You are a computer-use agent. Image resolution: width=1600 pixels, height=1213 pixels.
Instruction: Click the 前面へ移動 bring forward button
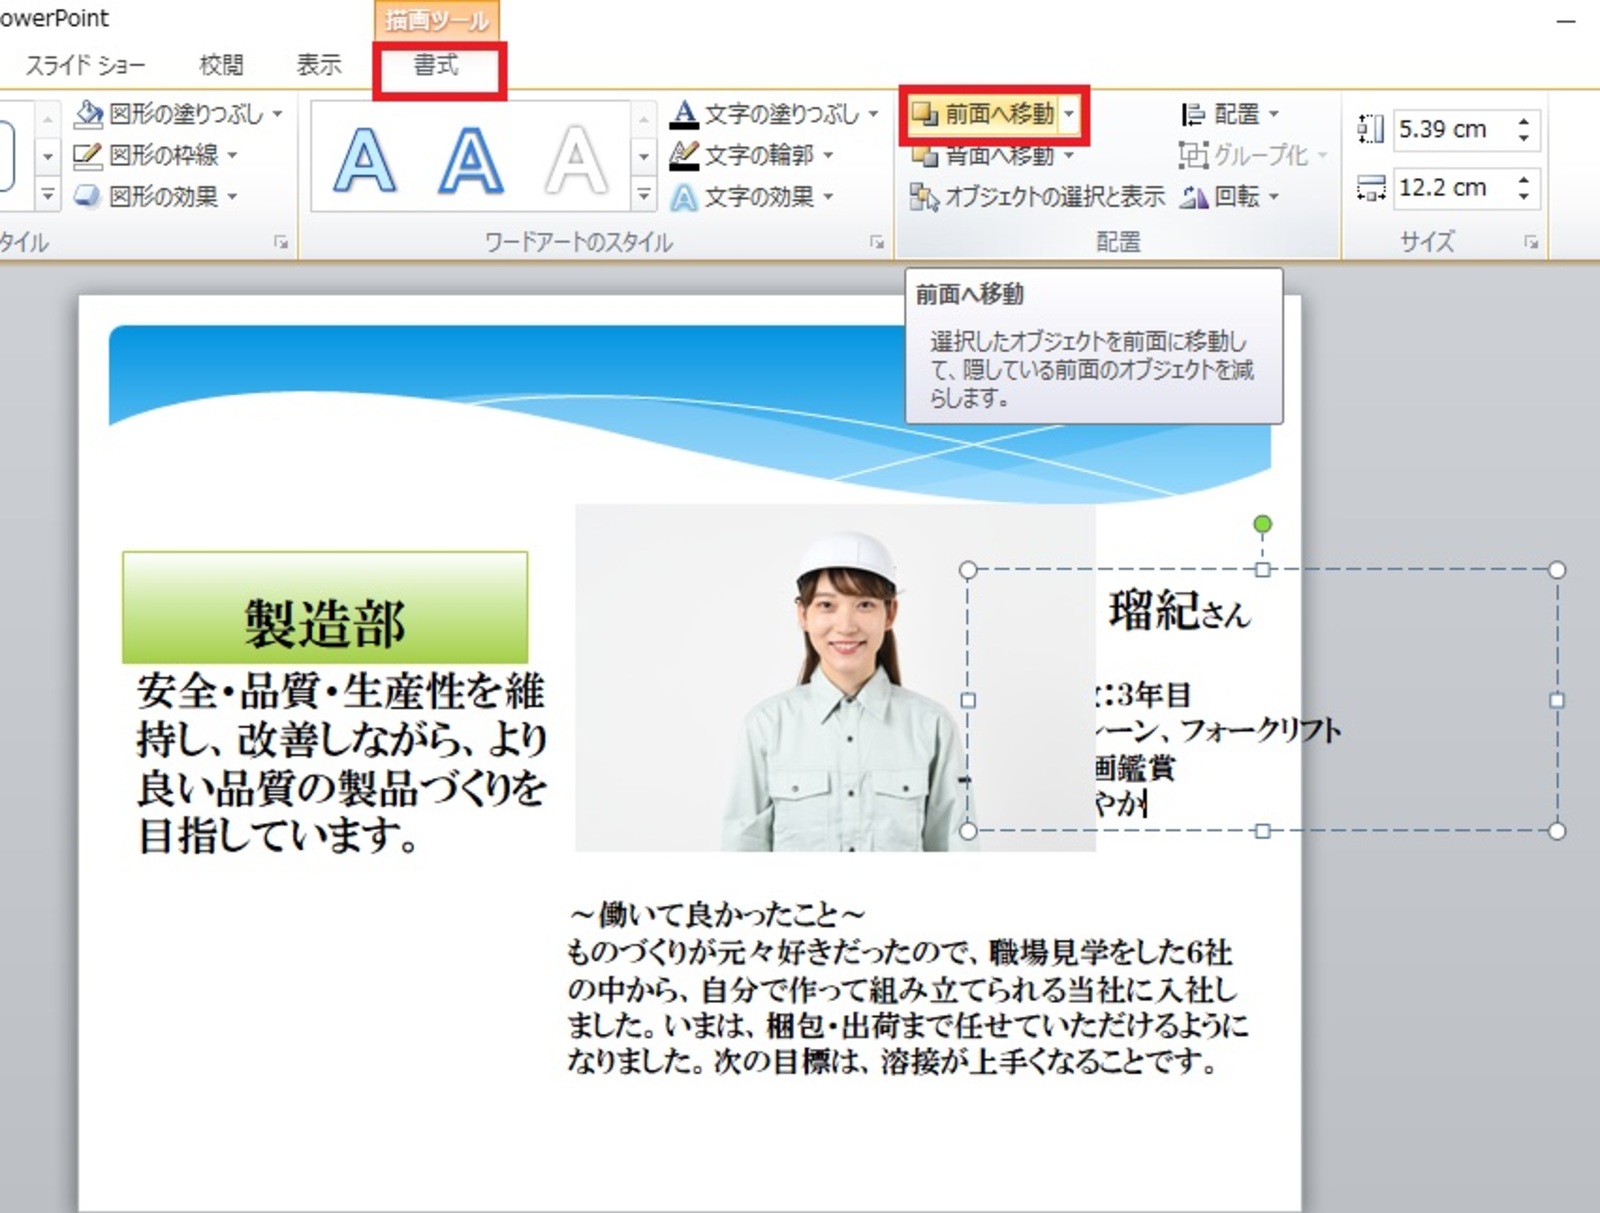click(986, 114)
